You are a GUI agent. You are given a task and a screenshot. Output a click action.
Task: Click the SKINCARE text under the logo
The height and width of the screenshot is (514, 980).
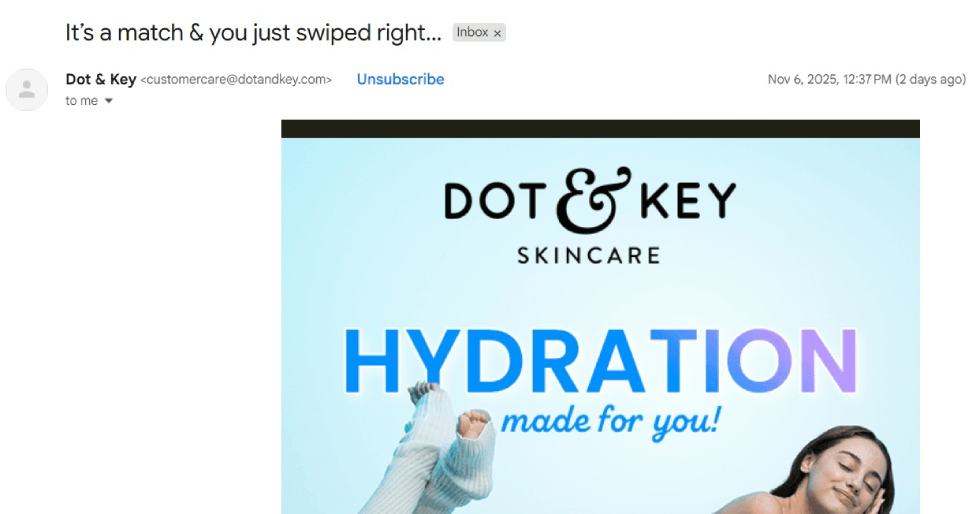click(589, 255)
